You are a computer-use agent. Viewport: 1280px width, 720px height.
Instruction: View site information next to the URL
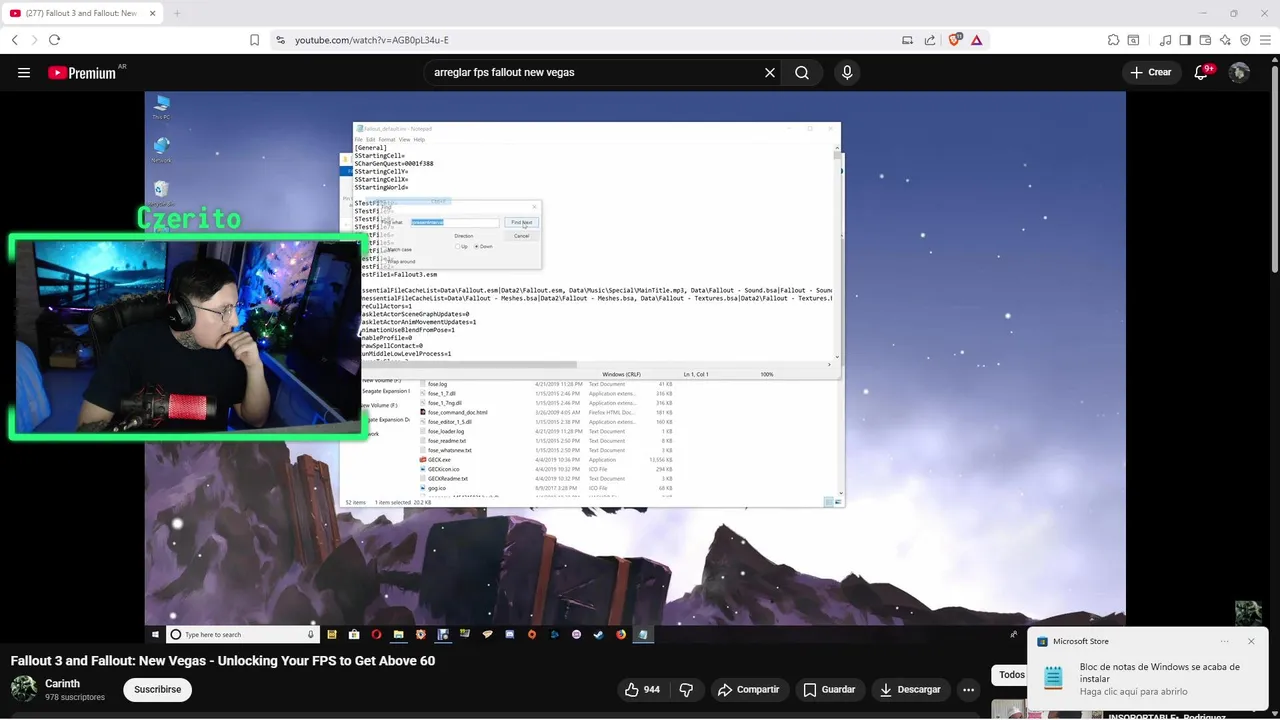[x=280, y=40]
